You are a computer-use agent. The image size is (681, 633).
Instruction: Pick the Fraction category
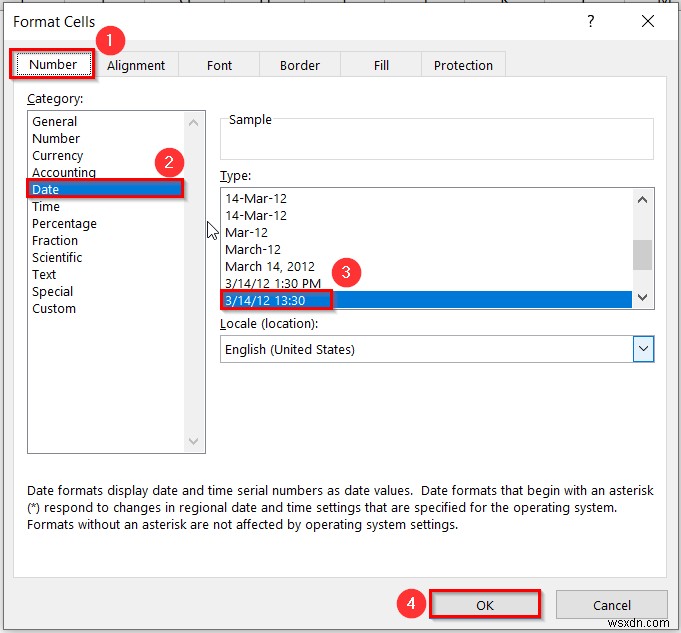coord(106,240)
